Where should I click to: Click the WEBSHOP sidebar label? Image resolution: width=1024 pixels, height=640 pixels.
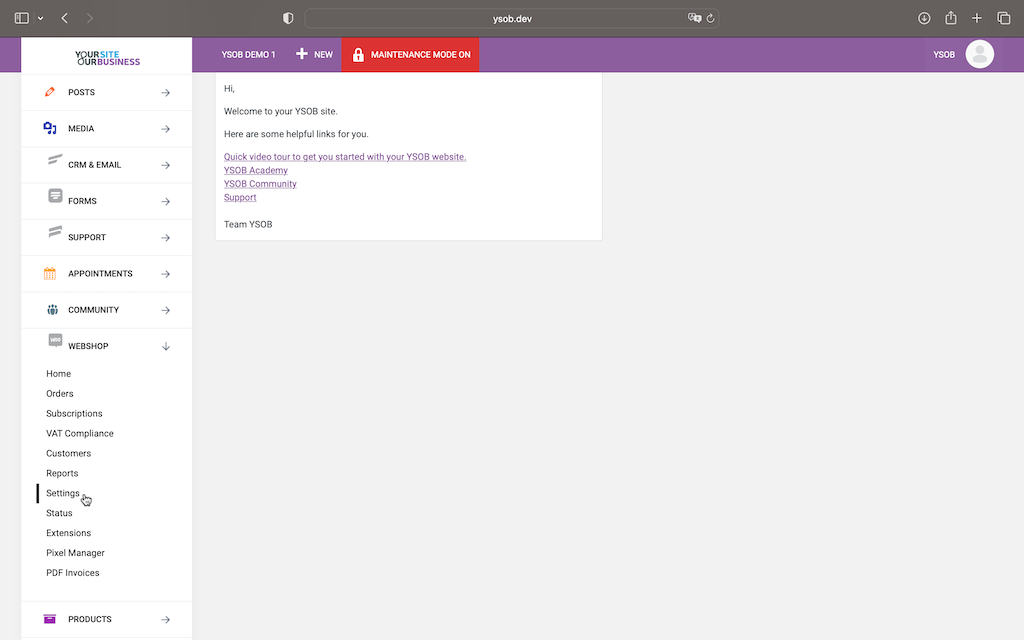(88, 346)
